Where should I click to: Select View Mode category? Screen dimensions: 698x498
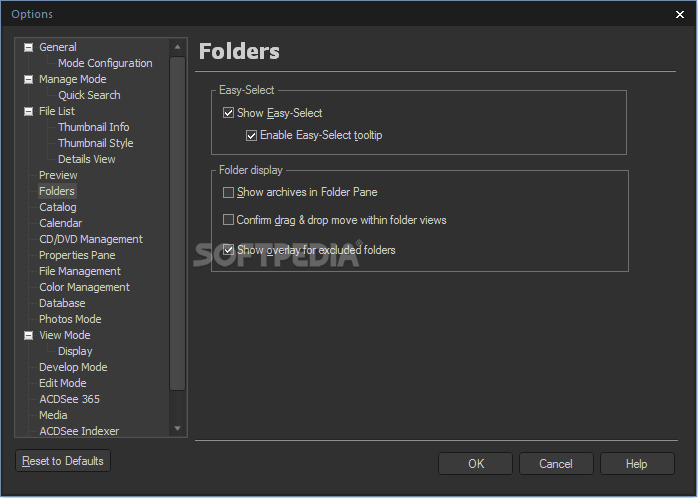coord(65,335)
